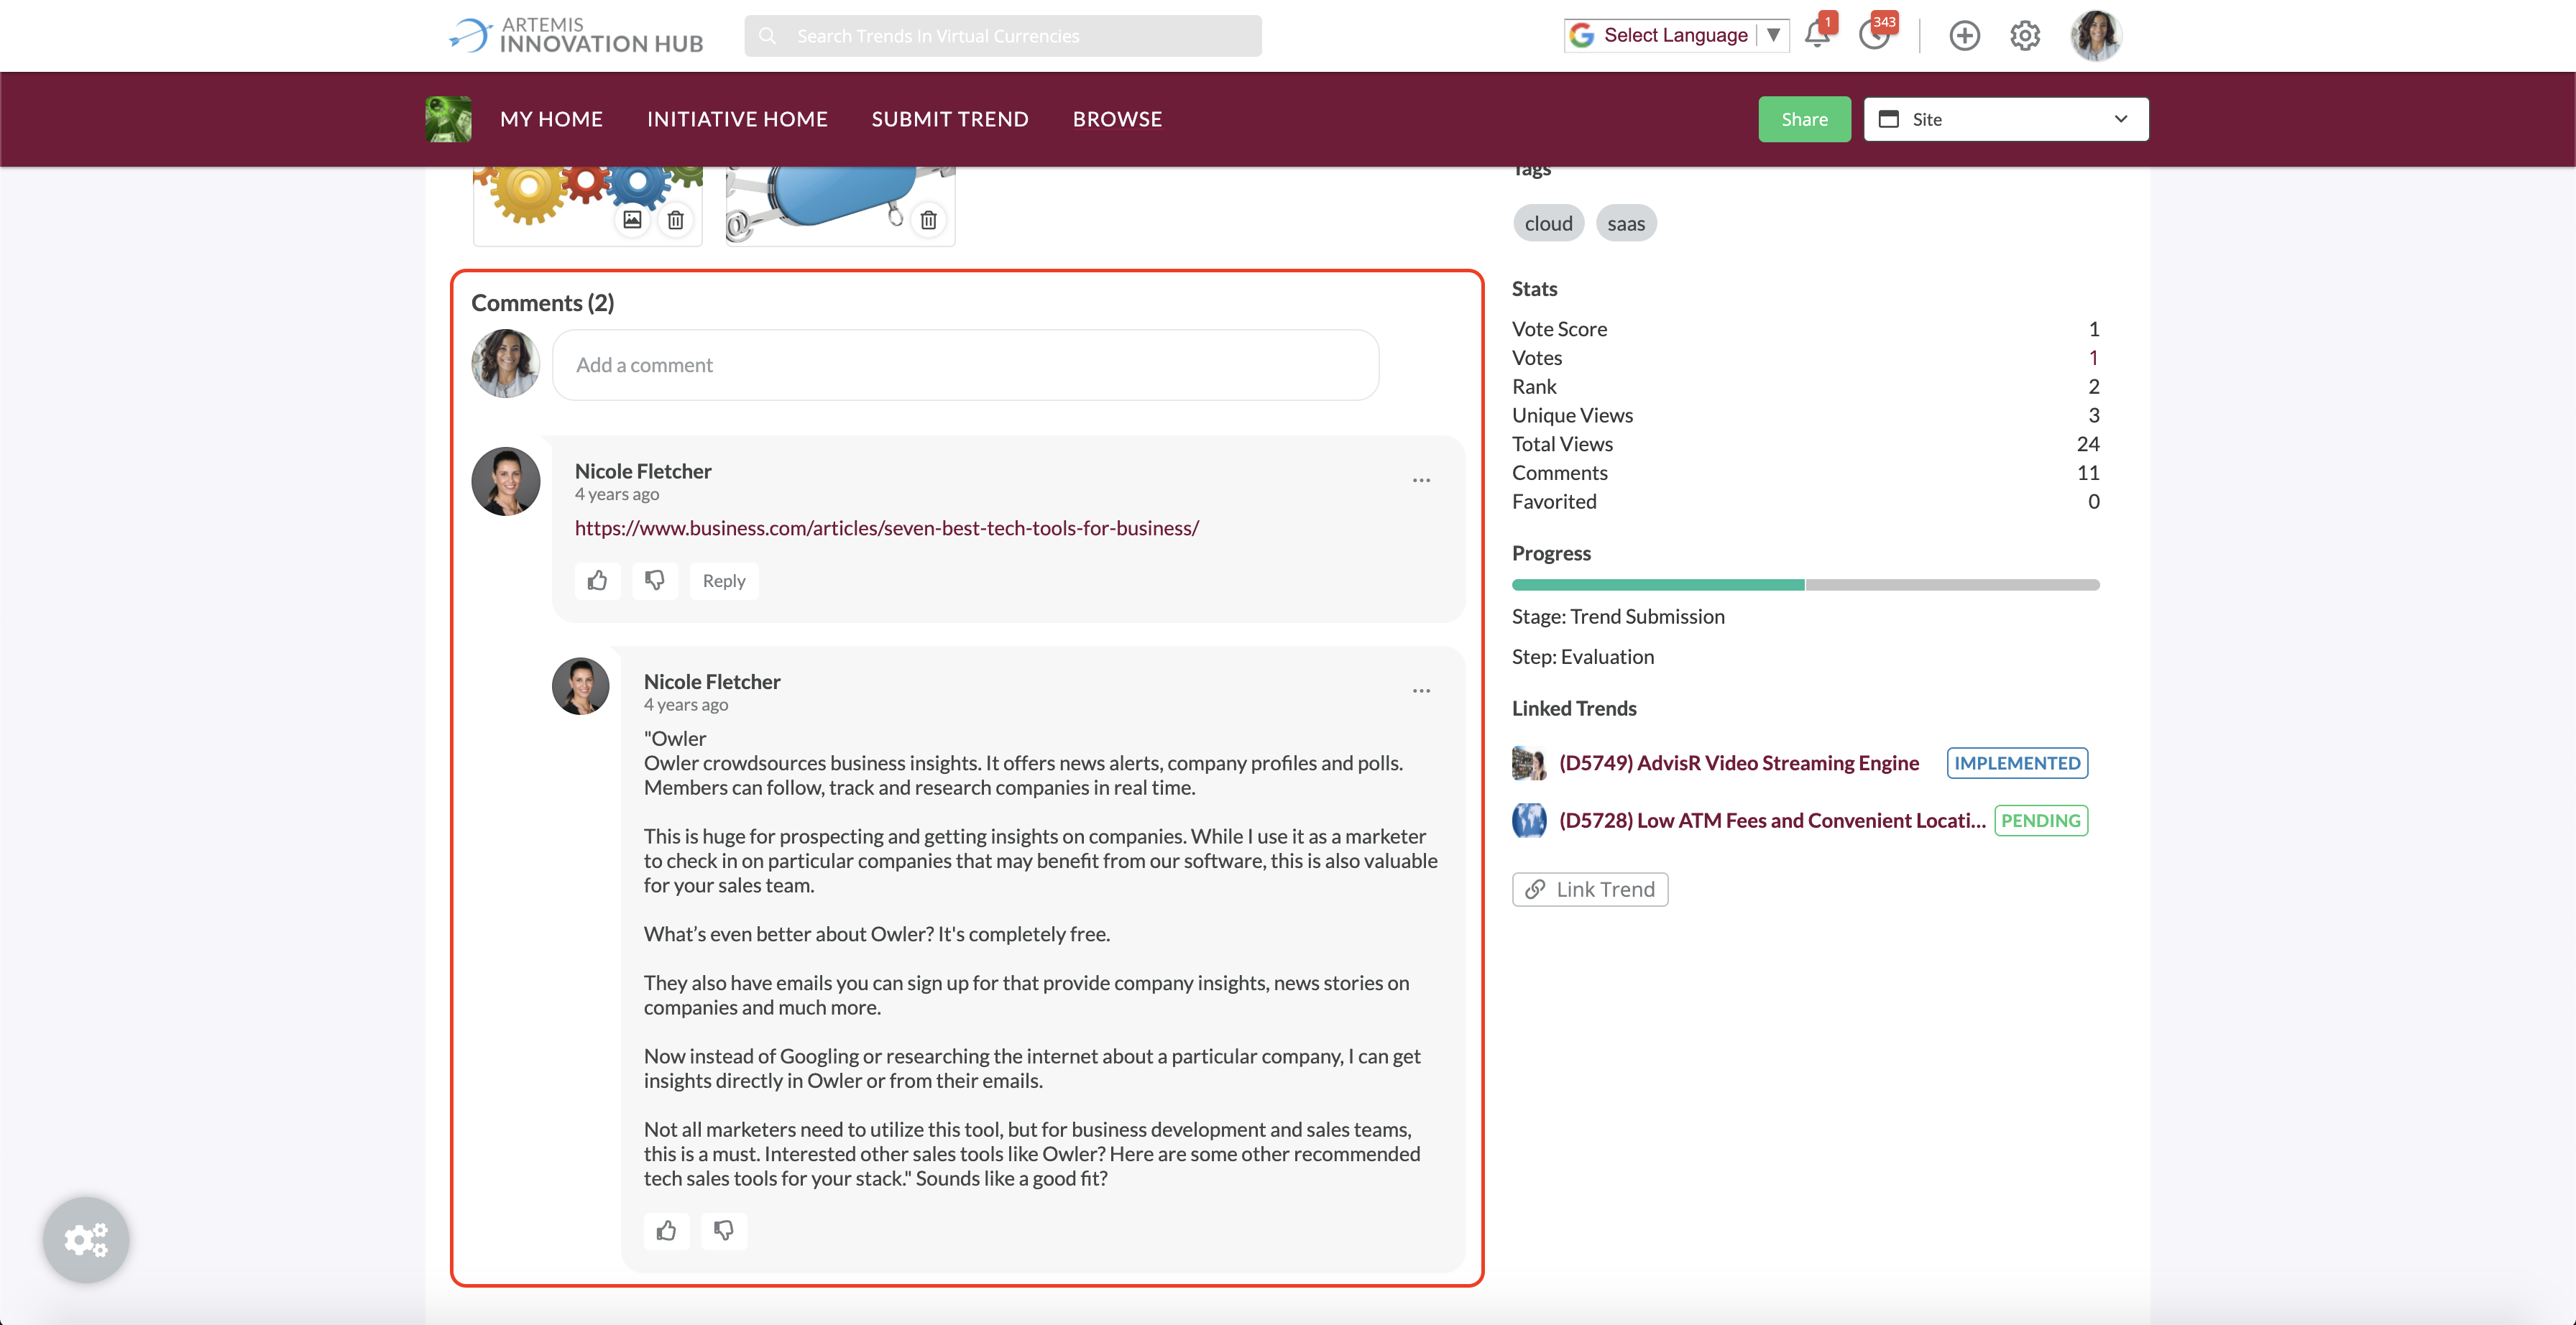Click 'Step: Evaluation' text
Screen dimensions: 2576x1325
pos(1583,657)
